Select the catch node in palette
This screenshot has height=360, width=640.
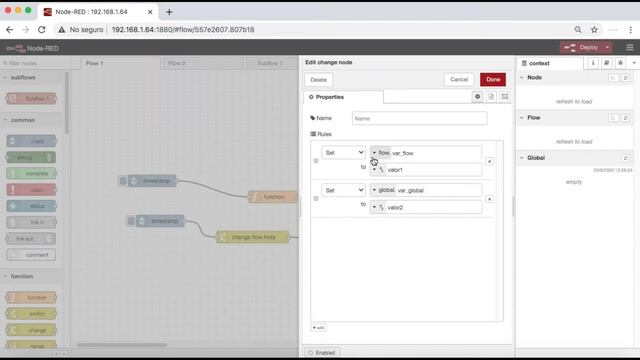(31, 190)
